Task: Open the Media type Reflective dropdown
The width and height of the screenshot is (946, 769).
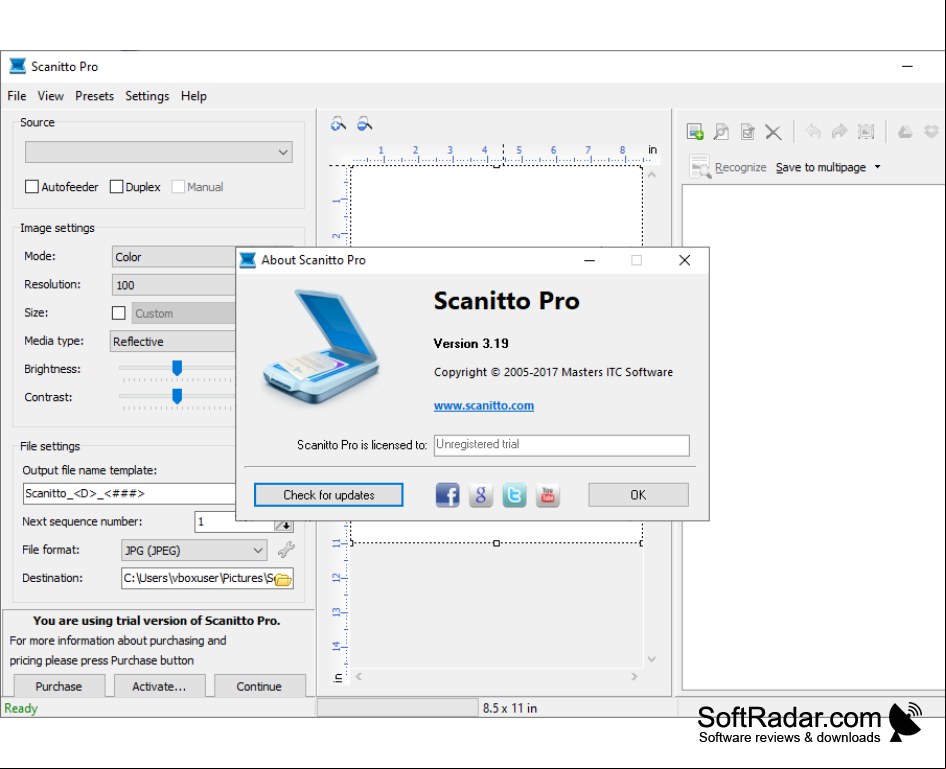Action: 173,341
